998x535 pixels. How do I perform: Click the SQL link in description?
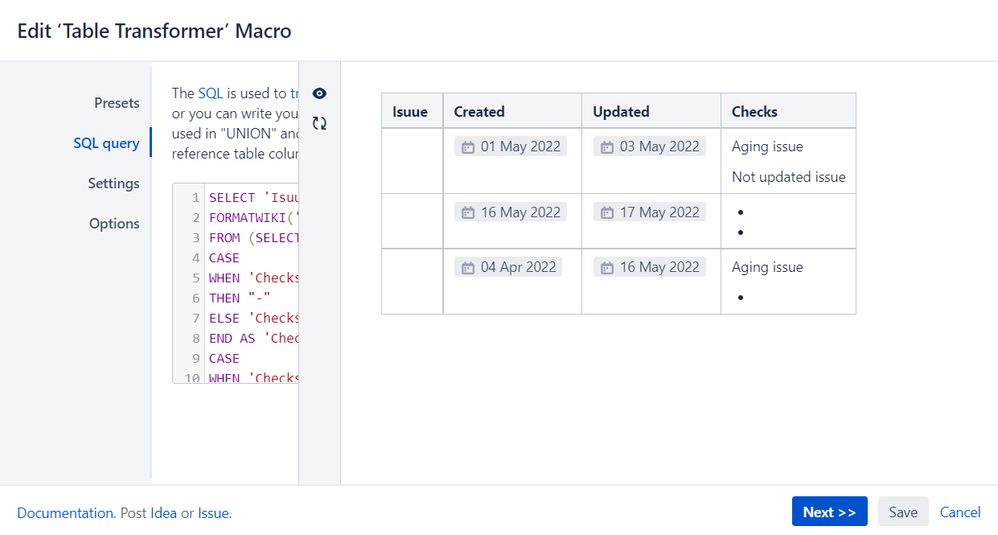(x=210, y=93)
